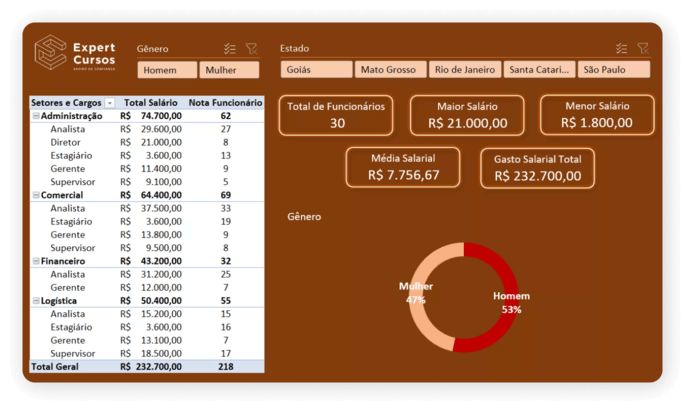Enable multi-select in the Gênero slicer
Screen dimensions: 690x410
coord(231,48)
